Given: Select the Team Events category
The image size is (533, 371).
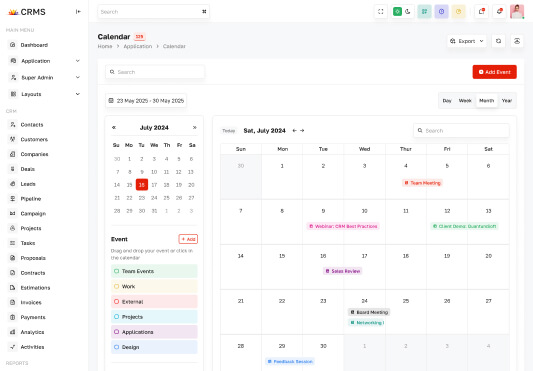Looking at the screenshot, I should (x=154, y=271).
